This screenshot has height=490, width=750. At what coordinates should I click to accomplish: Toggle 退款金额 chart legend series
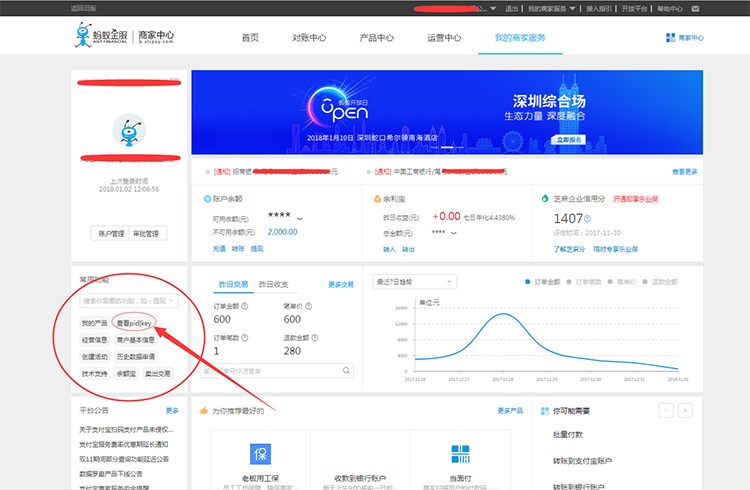[x=660, y=282]
